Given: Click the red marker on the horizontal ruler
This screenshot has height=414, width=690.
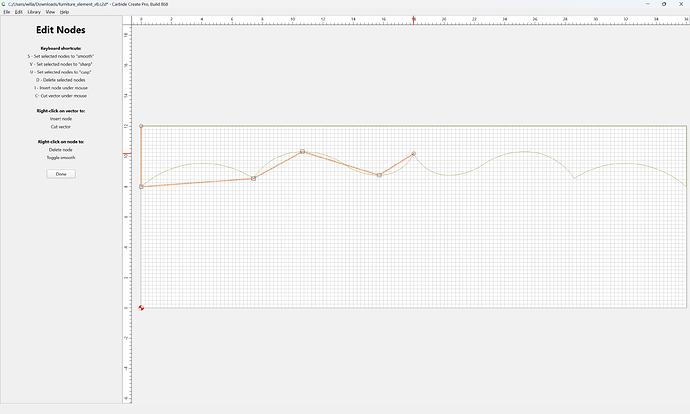Looking at the screenshot, I should point(413,20).
